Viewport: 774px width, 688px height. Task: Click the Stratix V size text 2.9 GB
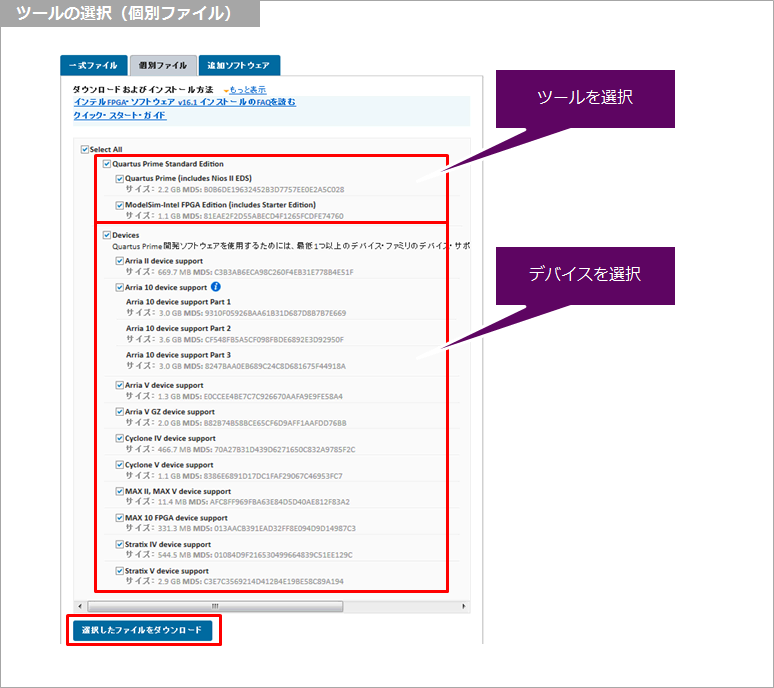[170, 581]
